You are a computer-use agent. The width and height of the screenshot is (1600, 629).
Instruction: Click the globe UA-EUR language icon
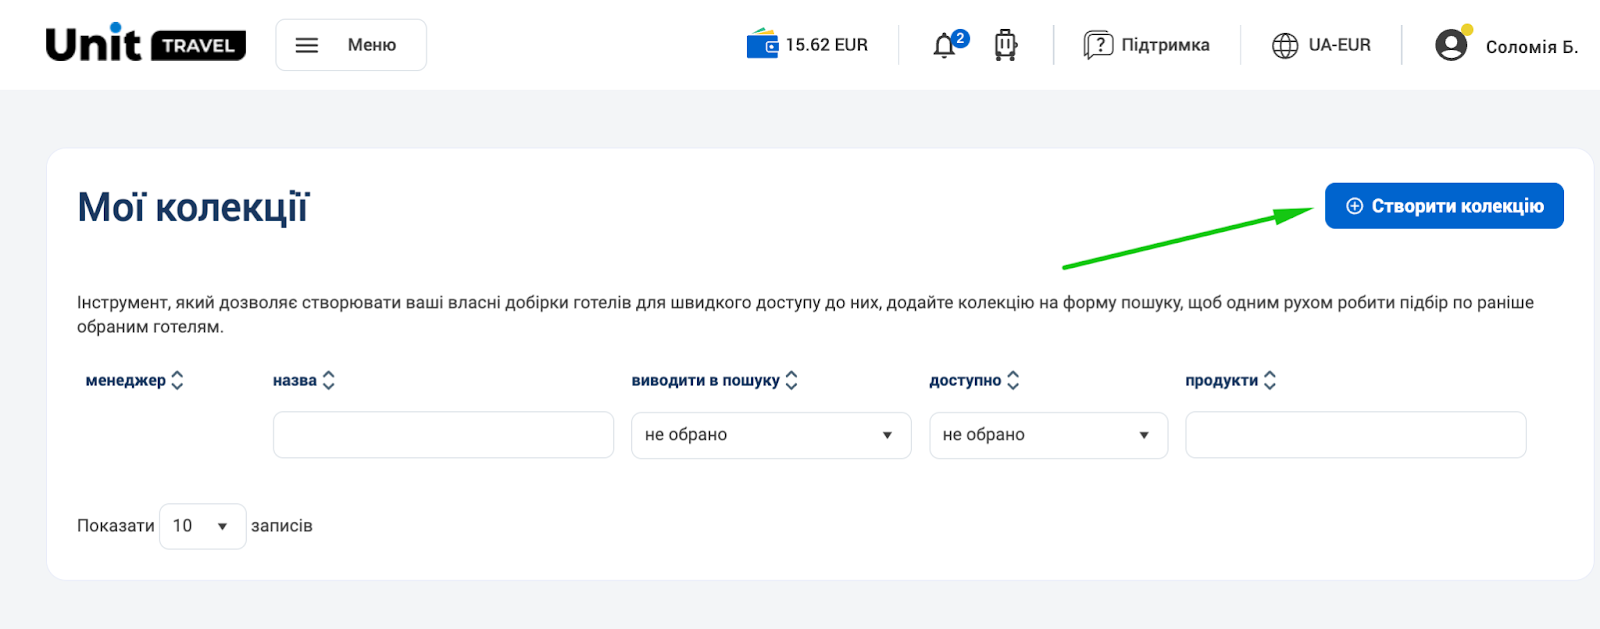[1285, 46]
